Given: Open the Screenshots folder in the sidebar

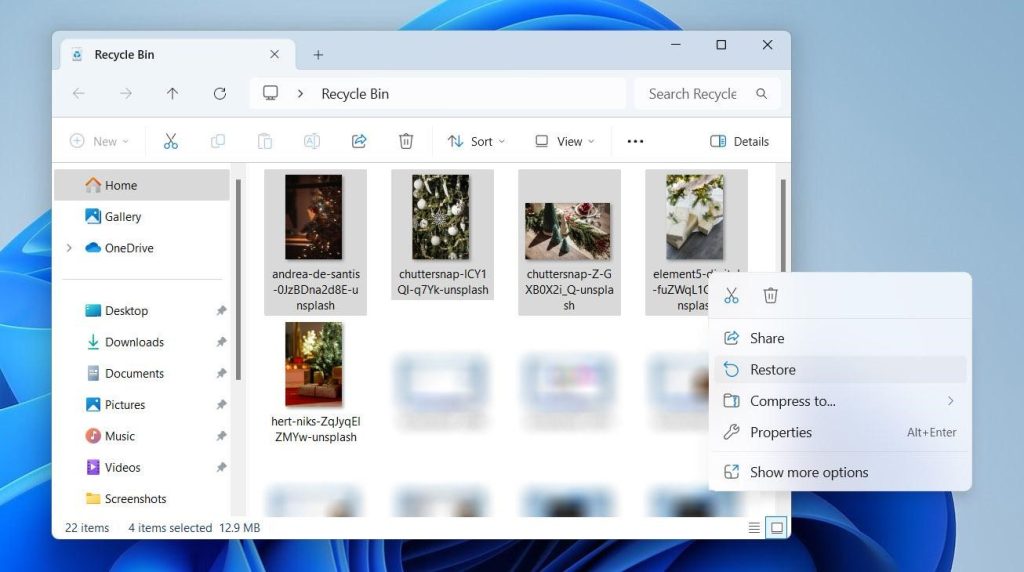Looking at the screenshot, I should (142, 499).
